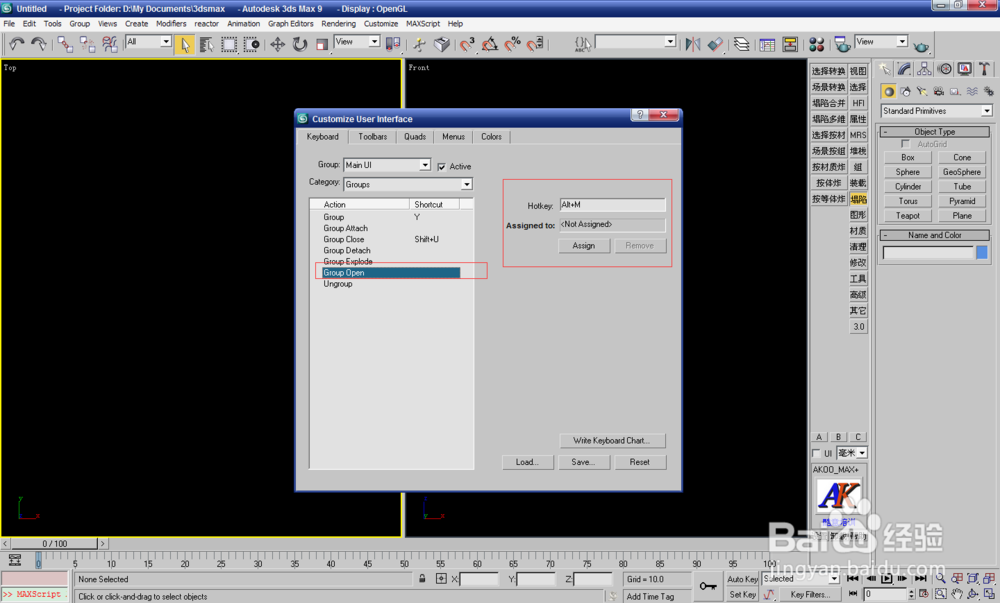Viewport: 1000px width, 603px height.
Task: Open the Rendering menu
Action: pyautogui.click(x=338, y=24)
